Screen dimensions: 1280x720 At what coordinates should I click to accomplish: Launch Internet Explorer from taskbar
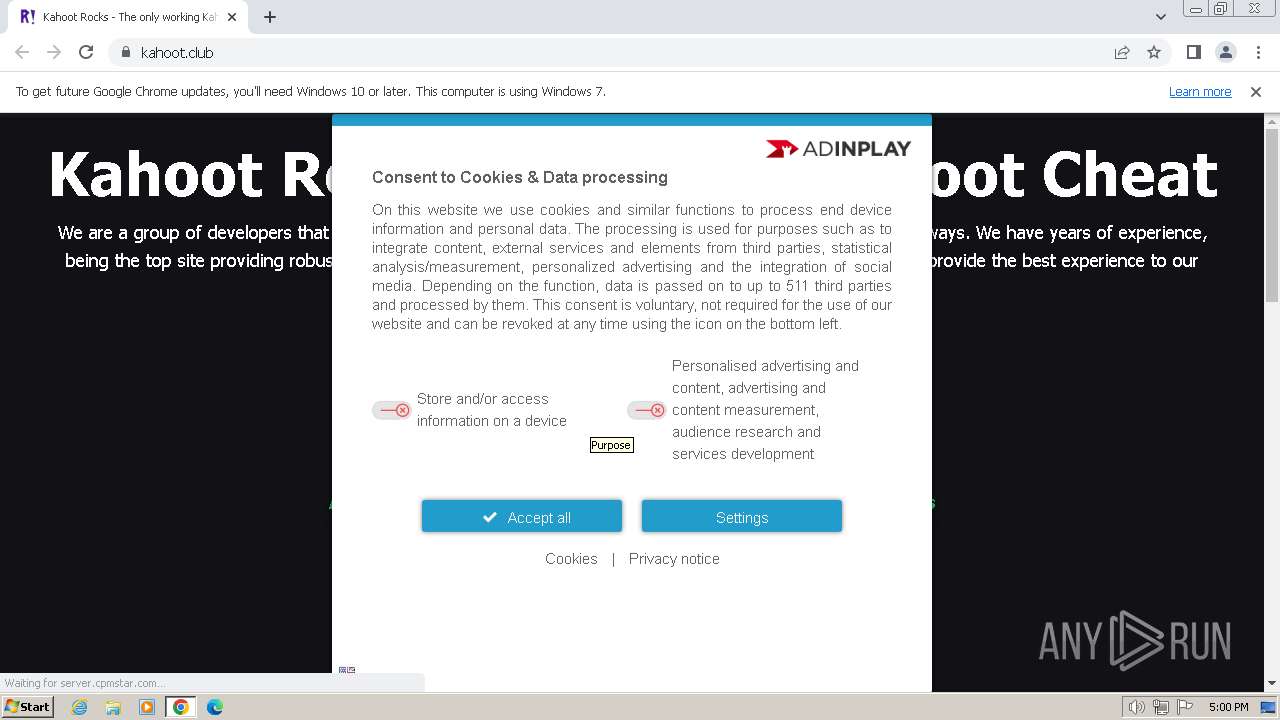pos(79,707)
